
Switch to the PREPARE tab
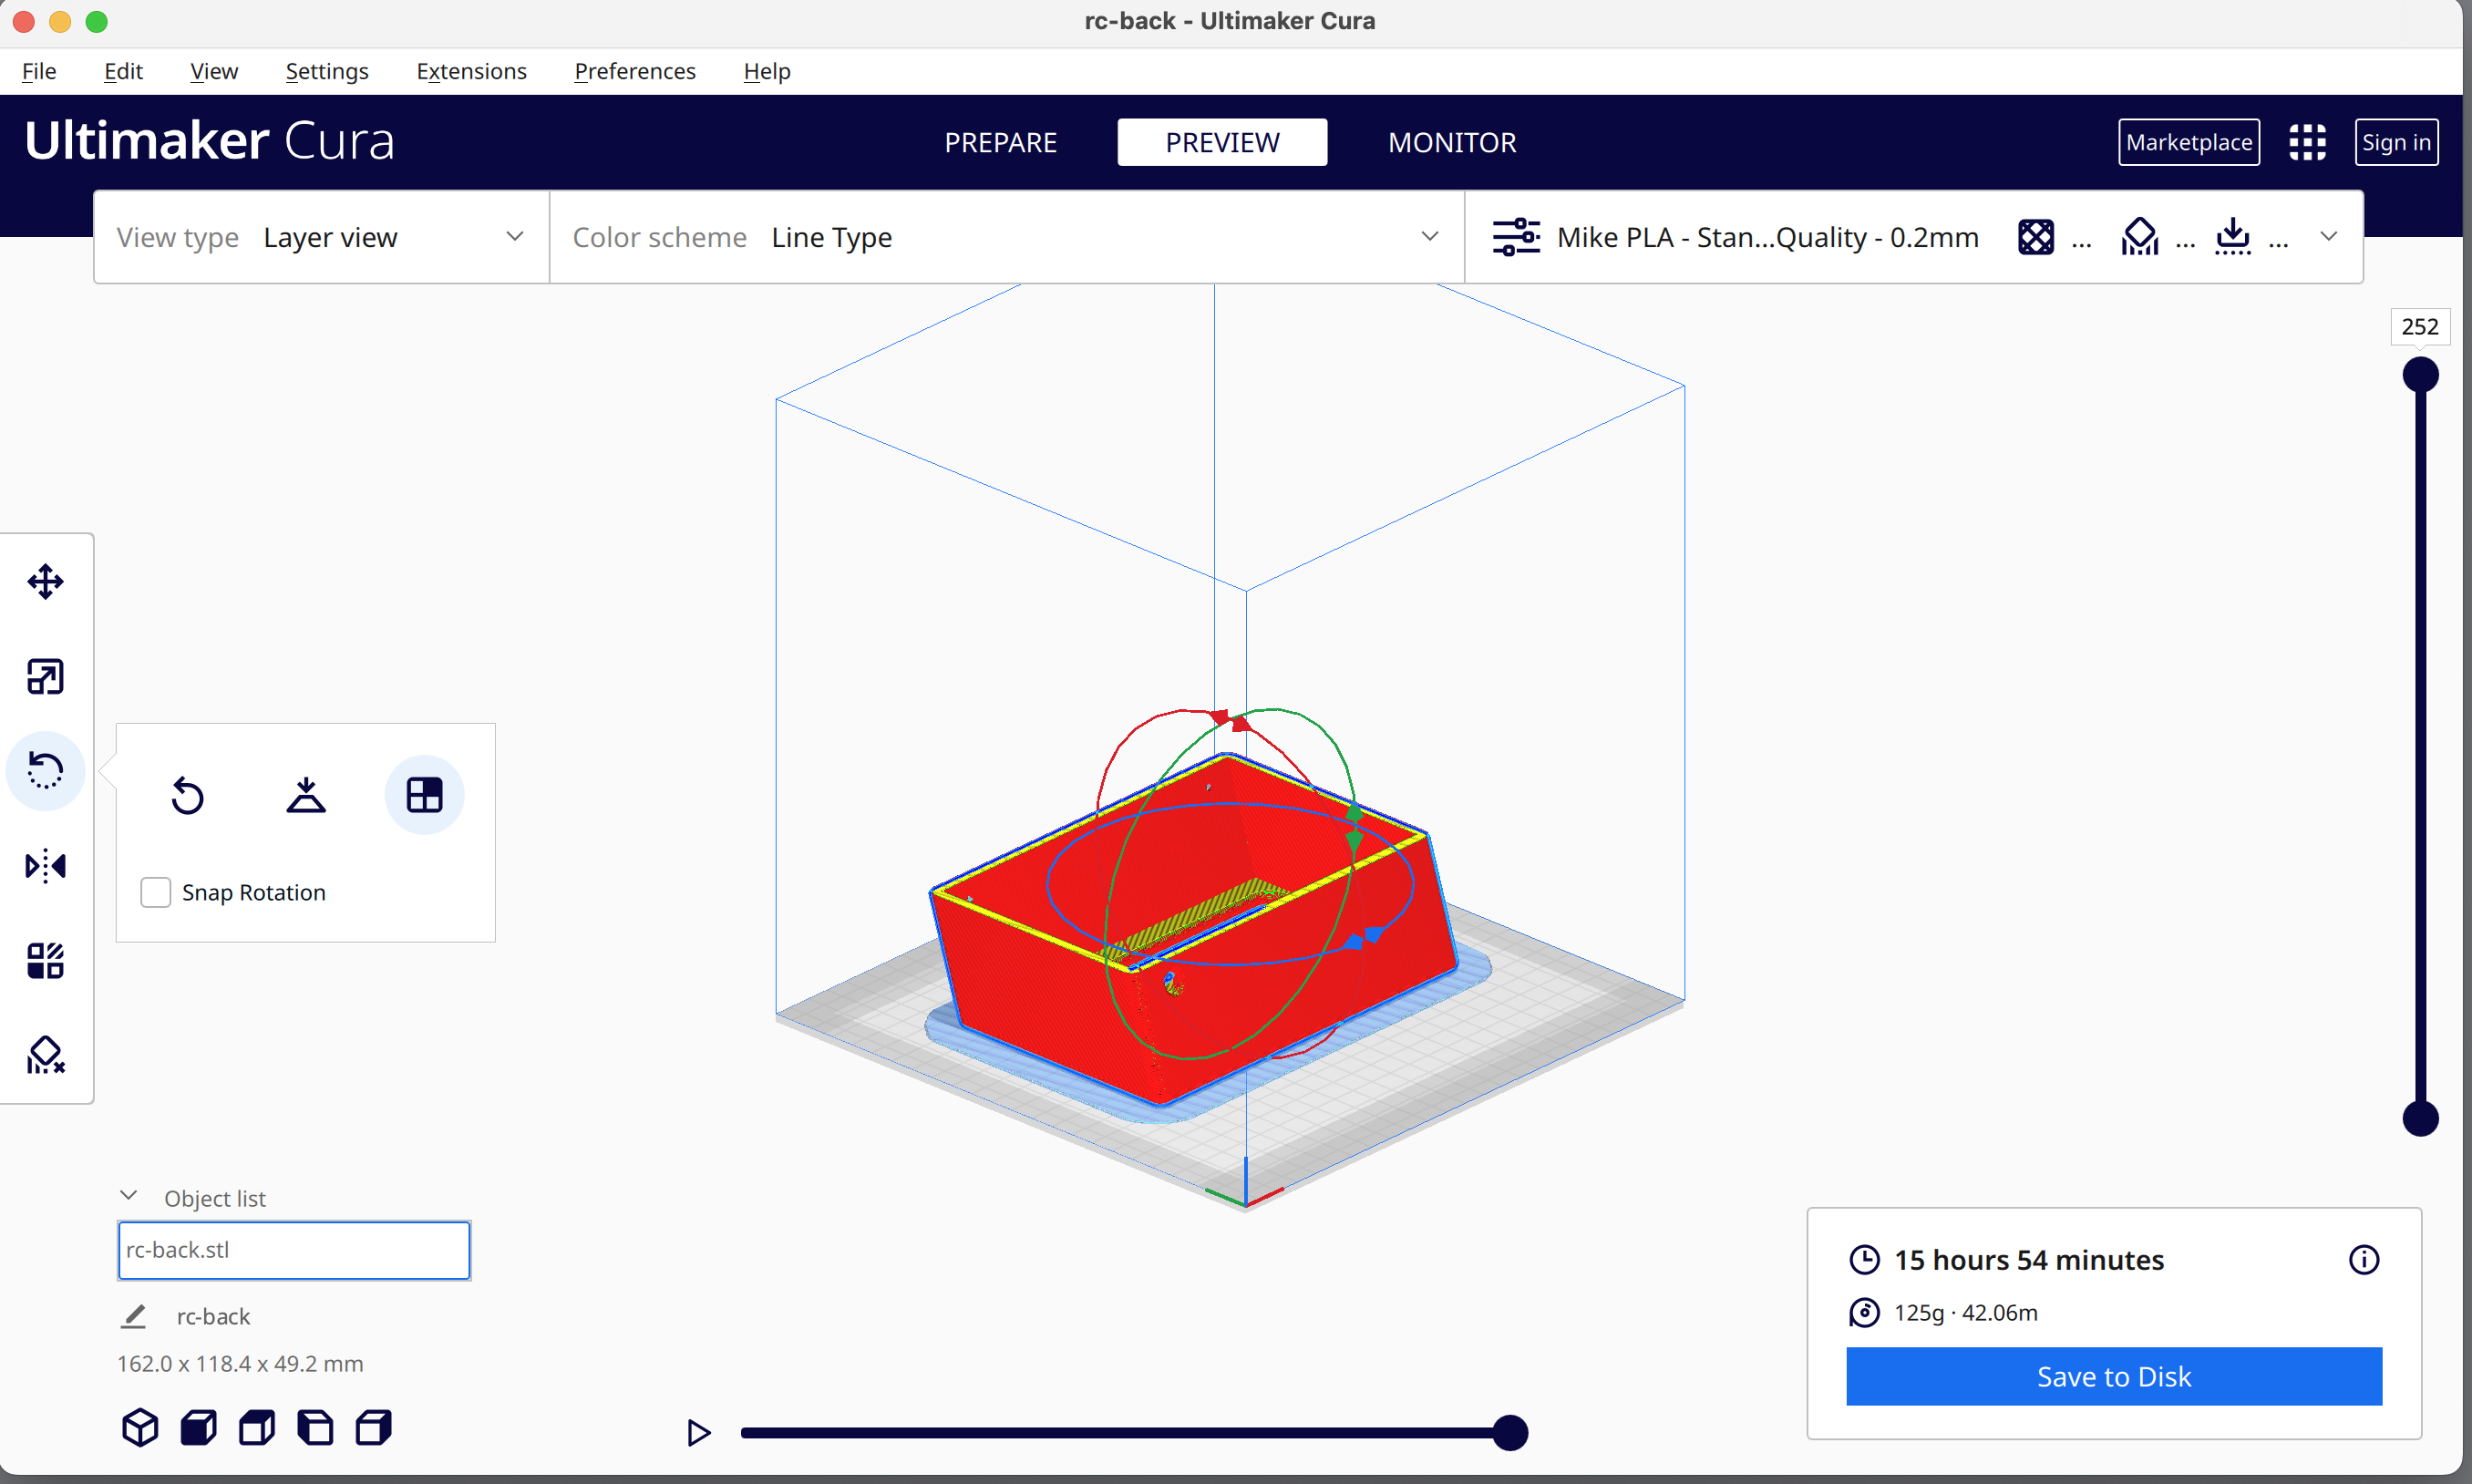click(x=1000, y=142)
